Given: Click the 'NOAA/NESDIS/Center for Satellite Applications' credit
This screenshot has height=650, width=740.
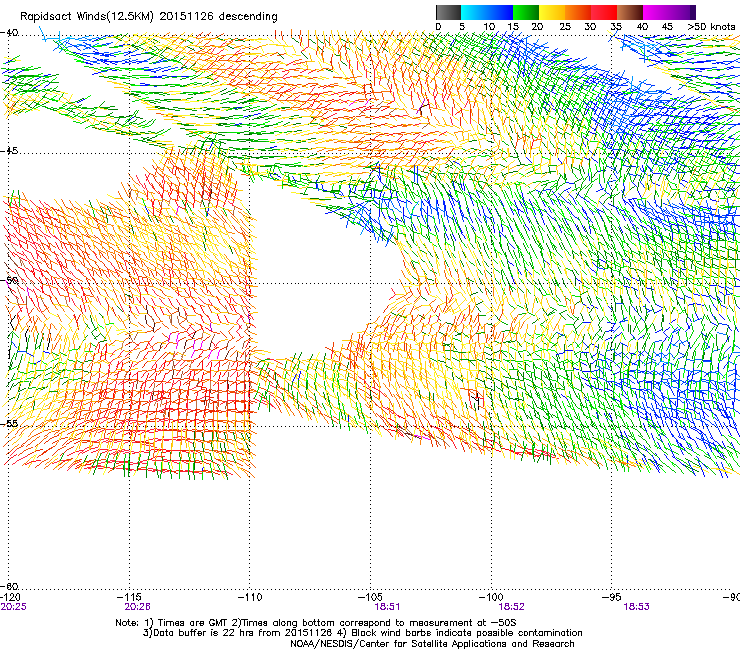Looking at the screenshot, I should tap(432, 644).
